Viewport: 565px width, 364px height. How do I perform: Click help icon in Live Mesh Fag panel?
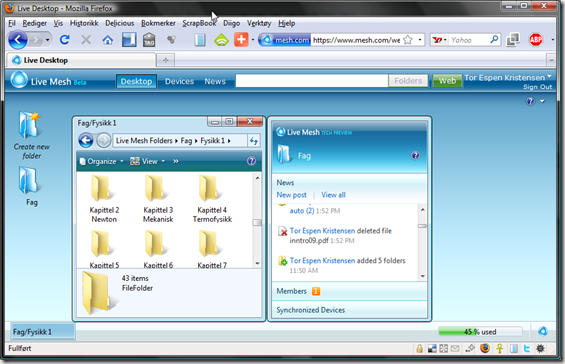pyautogui.click(x=415, y=155)
